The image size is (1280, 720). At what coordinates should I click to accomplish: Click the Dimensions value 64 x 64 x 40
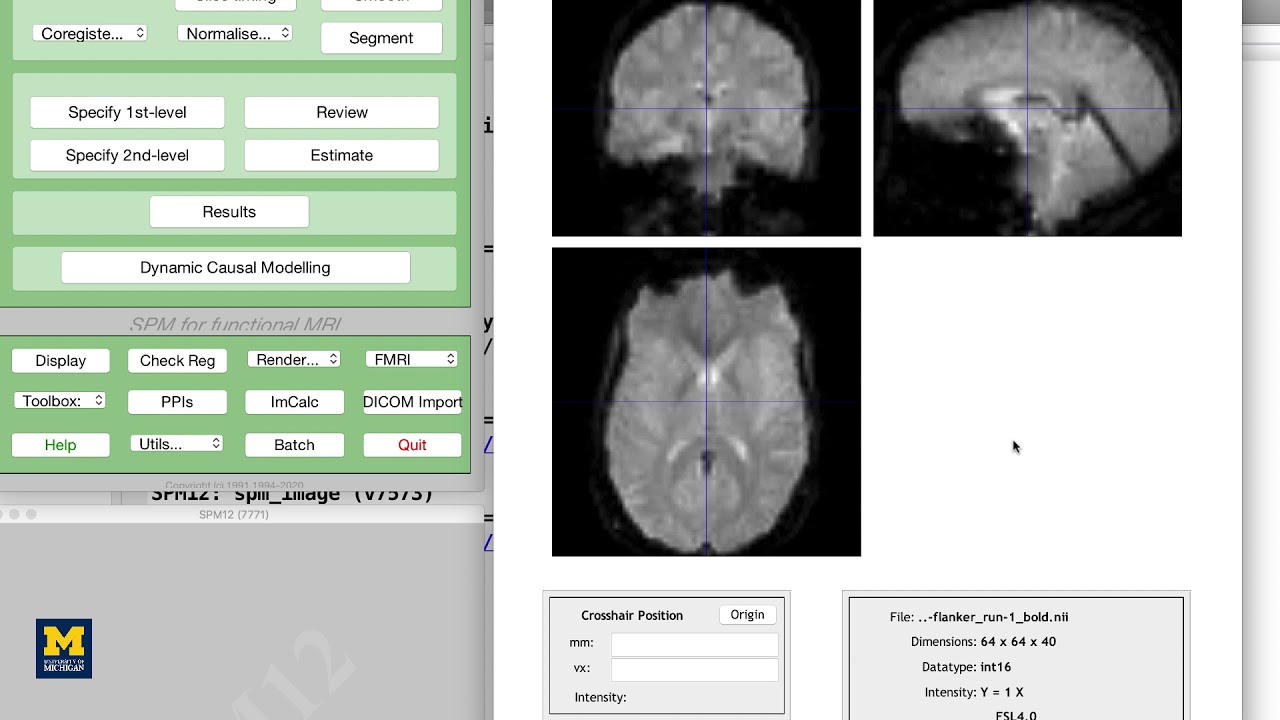point(1018,642)
